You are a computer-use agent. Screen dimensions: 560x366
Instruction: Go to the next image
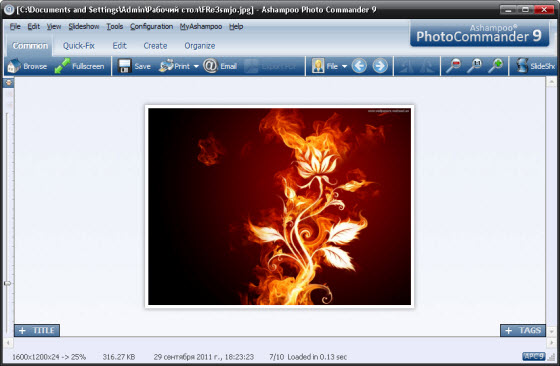[x=380, y=66]
